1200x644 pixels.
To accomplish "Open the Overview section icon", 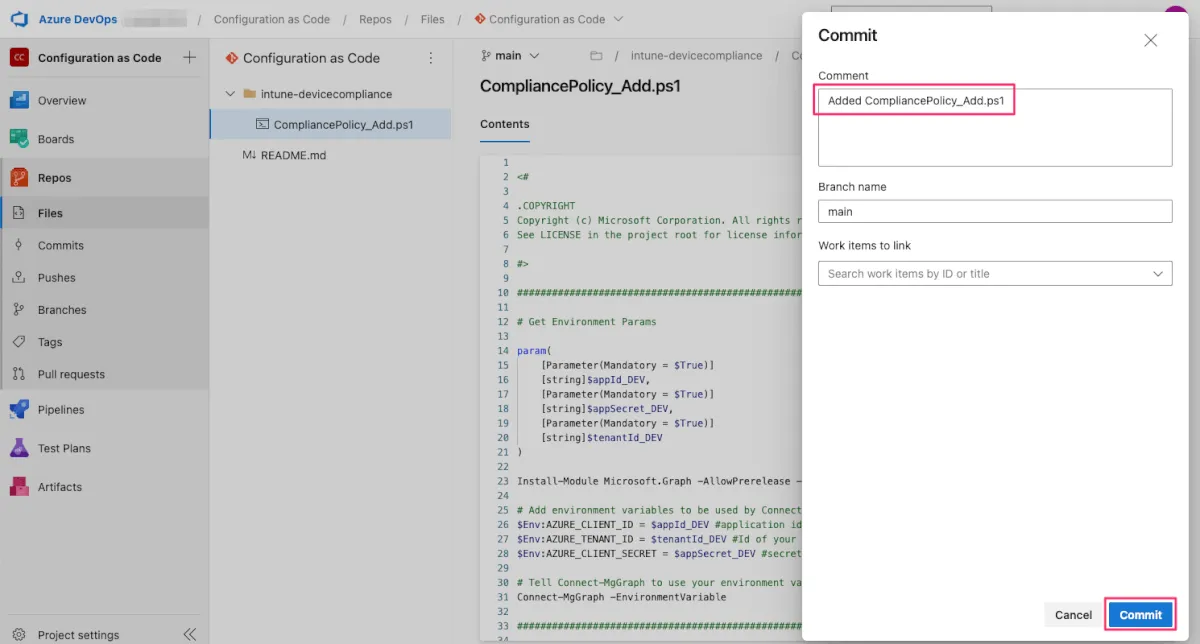I will coord(19,100).
